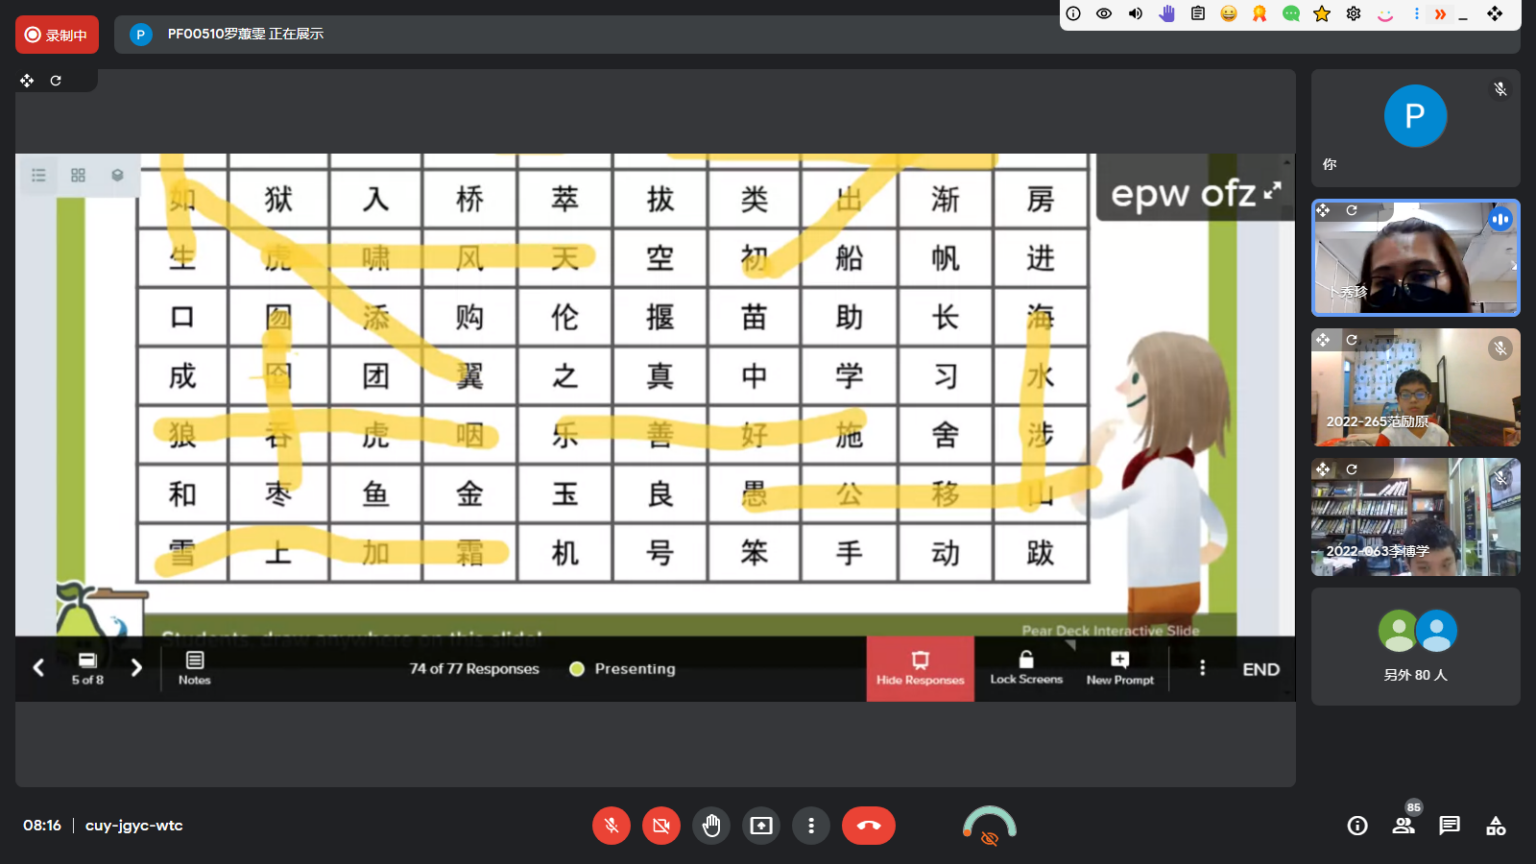Click the meeting code cuy-jgyc-wtc

click(x=134, y=826)
